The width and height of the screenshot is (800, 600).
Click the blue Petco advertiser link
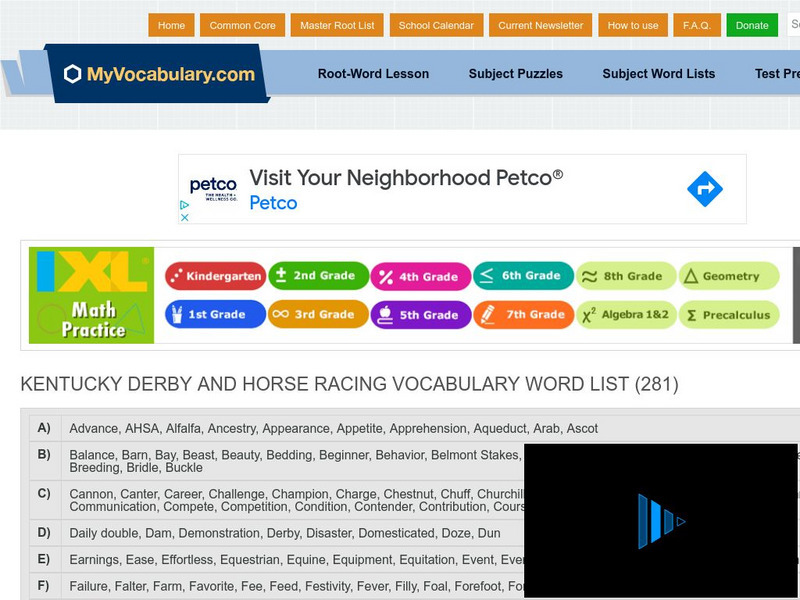pyautogui.click(x=273, y=203)
